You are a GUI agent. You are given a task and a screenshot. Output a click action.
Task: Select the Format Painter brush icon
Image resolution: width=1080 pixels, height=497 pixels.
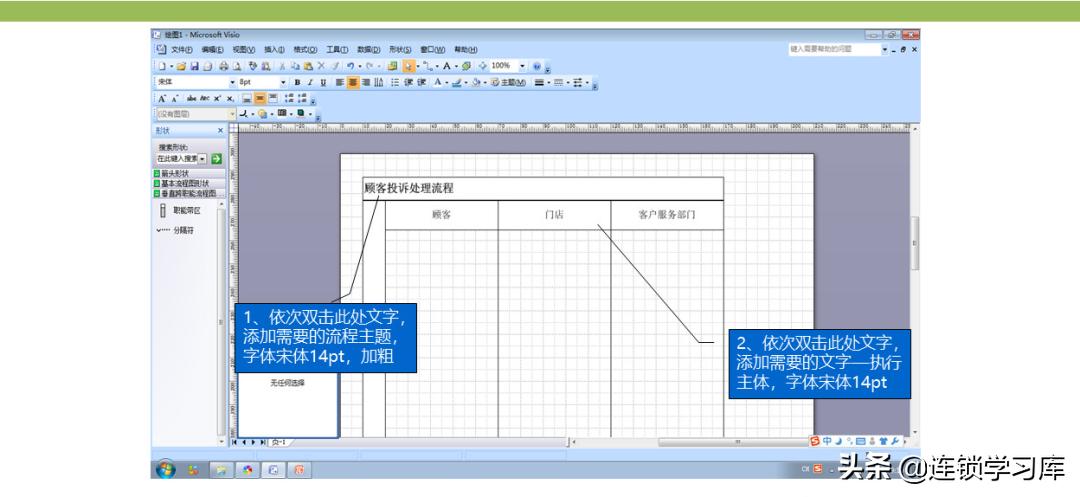[x=335, y=66]
